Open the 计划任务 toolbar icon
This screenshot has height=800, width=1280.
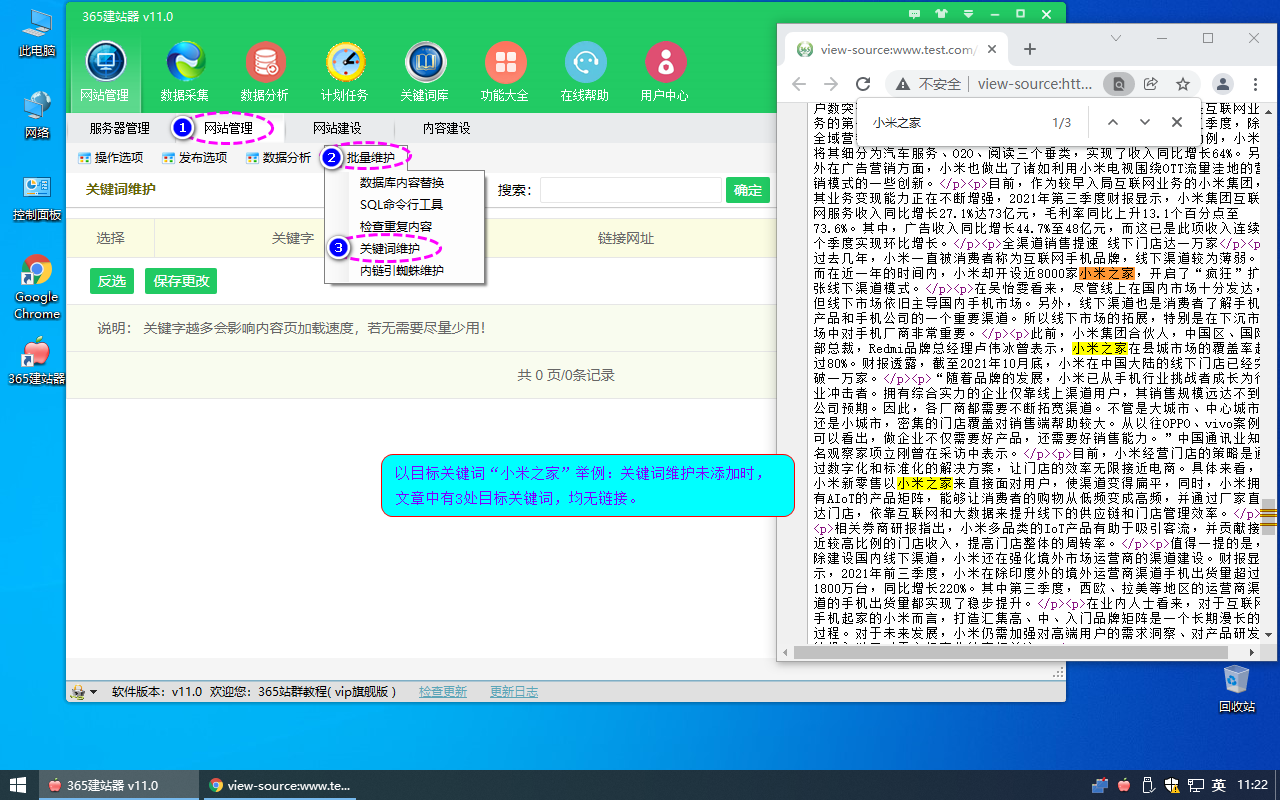click(x=345, y=72)
